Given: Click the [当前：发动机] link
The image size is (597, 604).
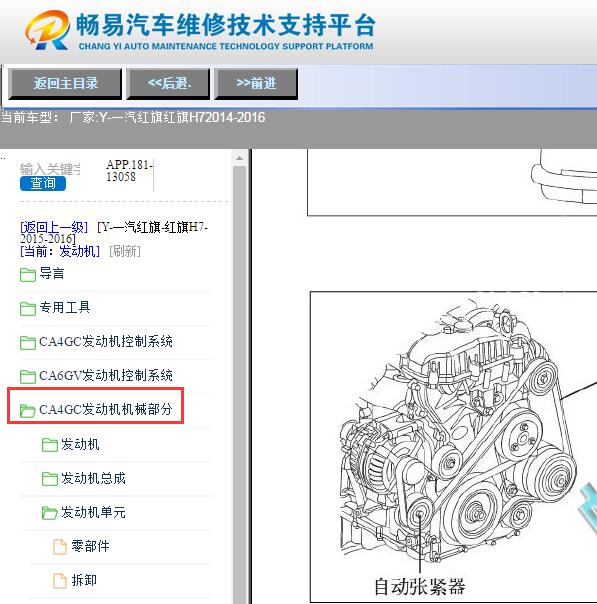Looking at the screenshot, I should pyautogui.click(x=60, y=251).
